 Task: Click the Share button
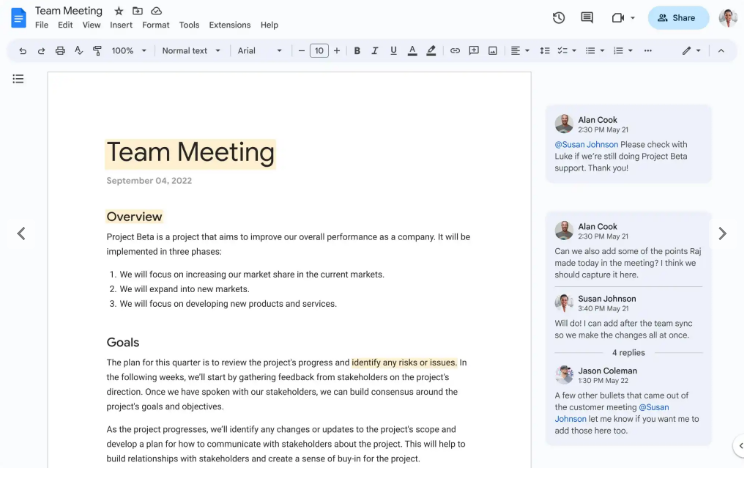678,18
